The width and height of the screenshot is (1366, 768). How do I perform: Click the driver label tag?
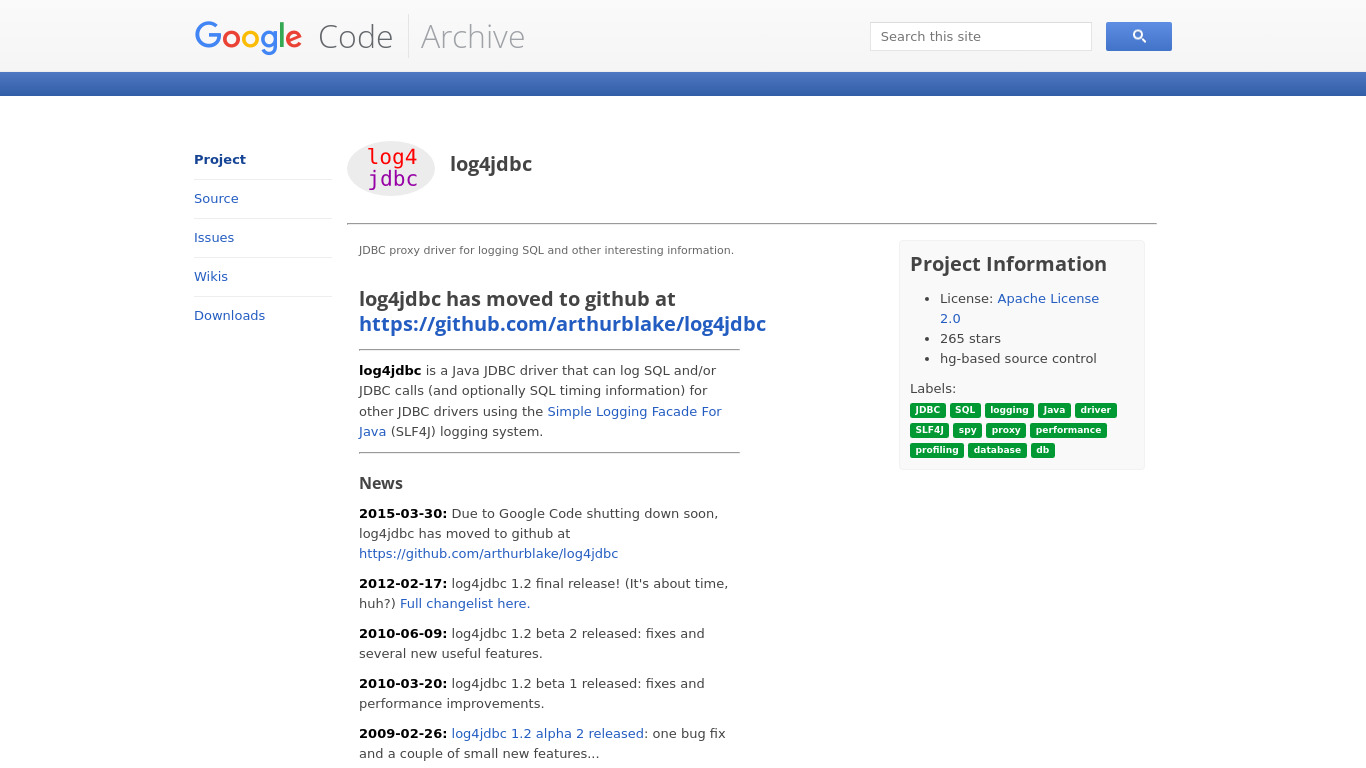(1096, 410)
